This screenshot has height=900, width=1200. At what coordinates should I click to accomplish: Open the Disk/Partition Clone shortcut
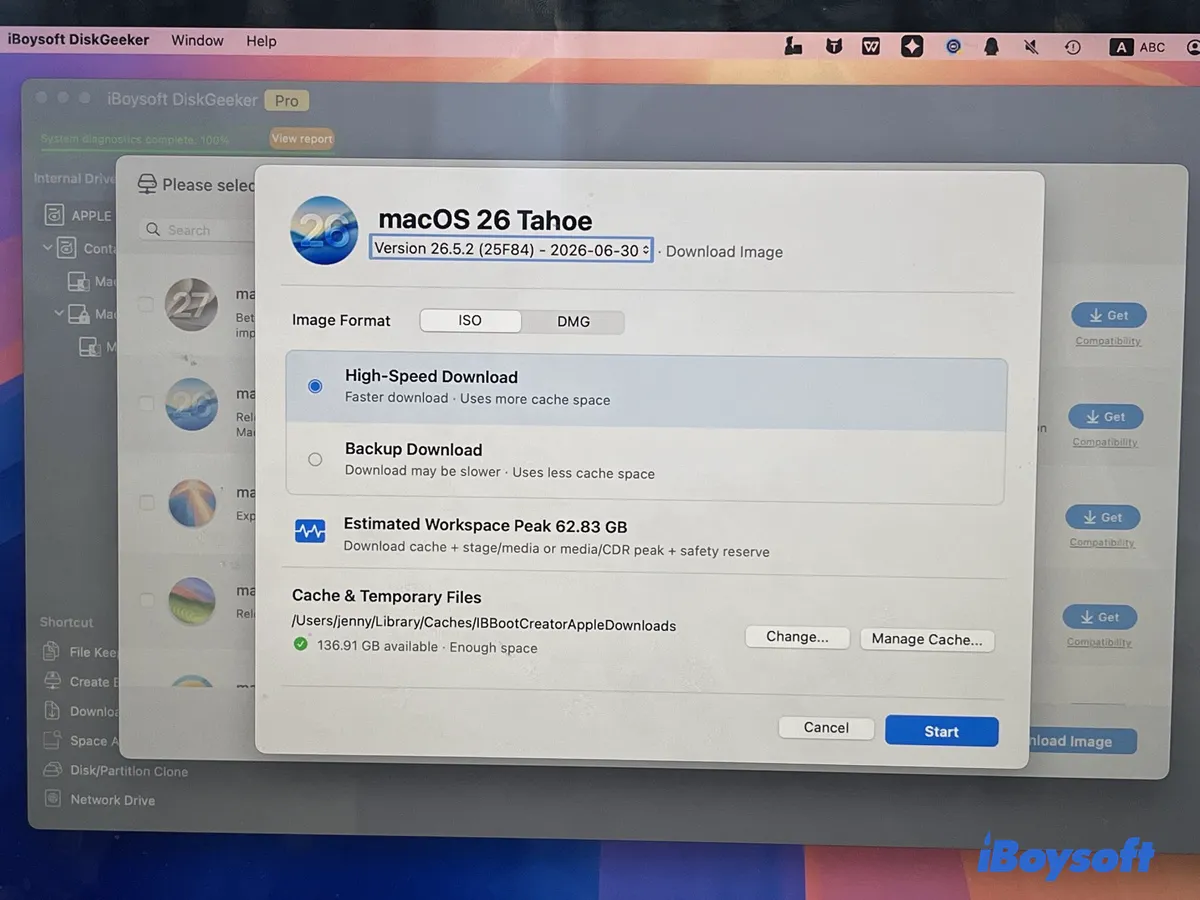pyautogui.click(x=116, y=771)
